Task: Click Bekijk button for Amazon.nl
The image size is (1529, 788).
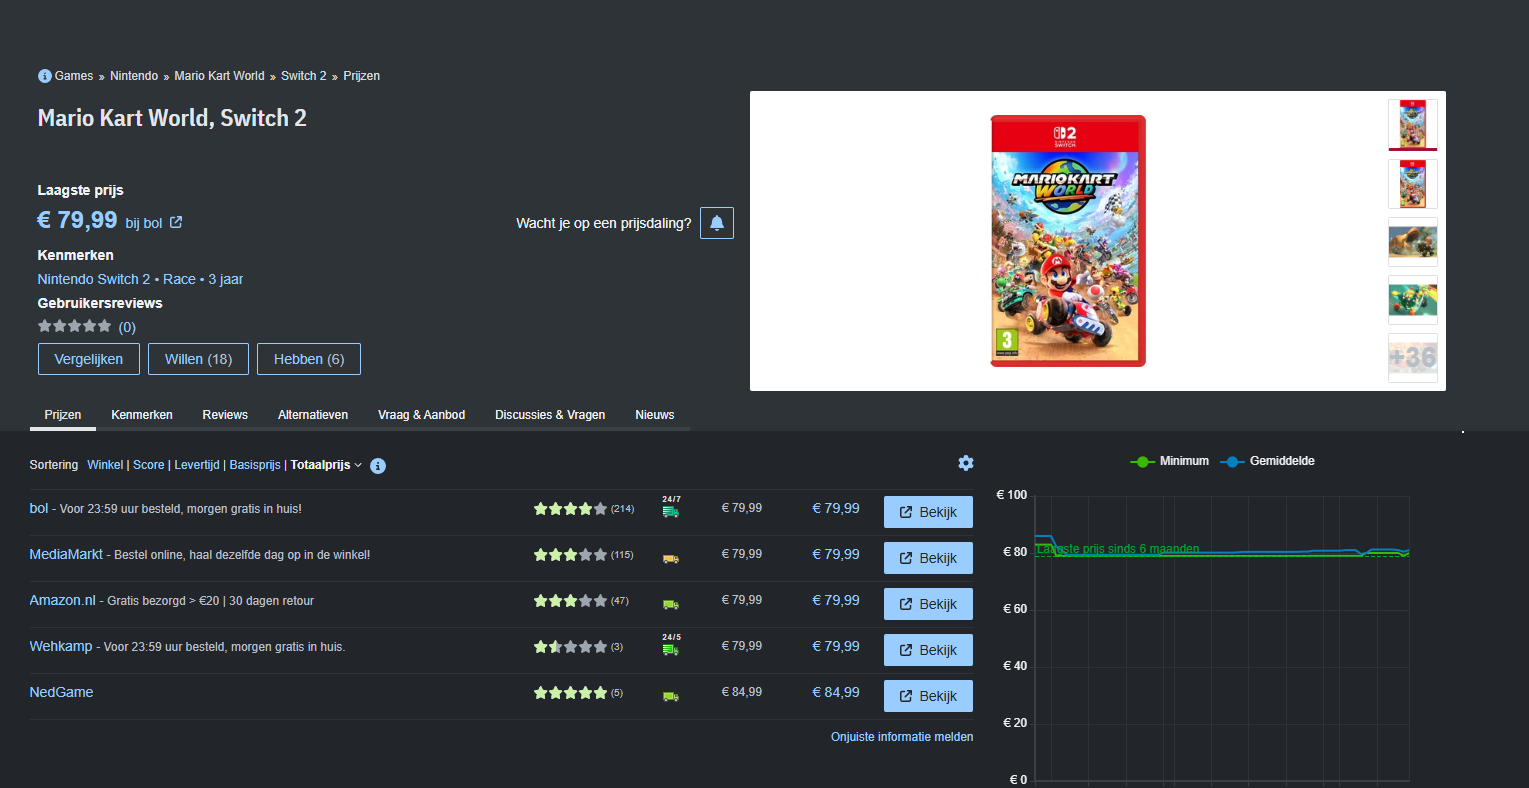Action: 928,604
